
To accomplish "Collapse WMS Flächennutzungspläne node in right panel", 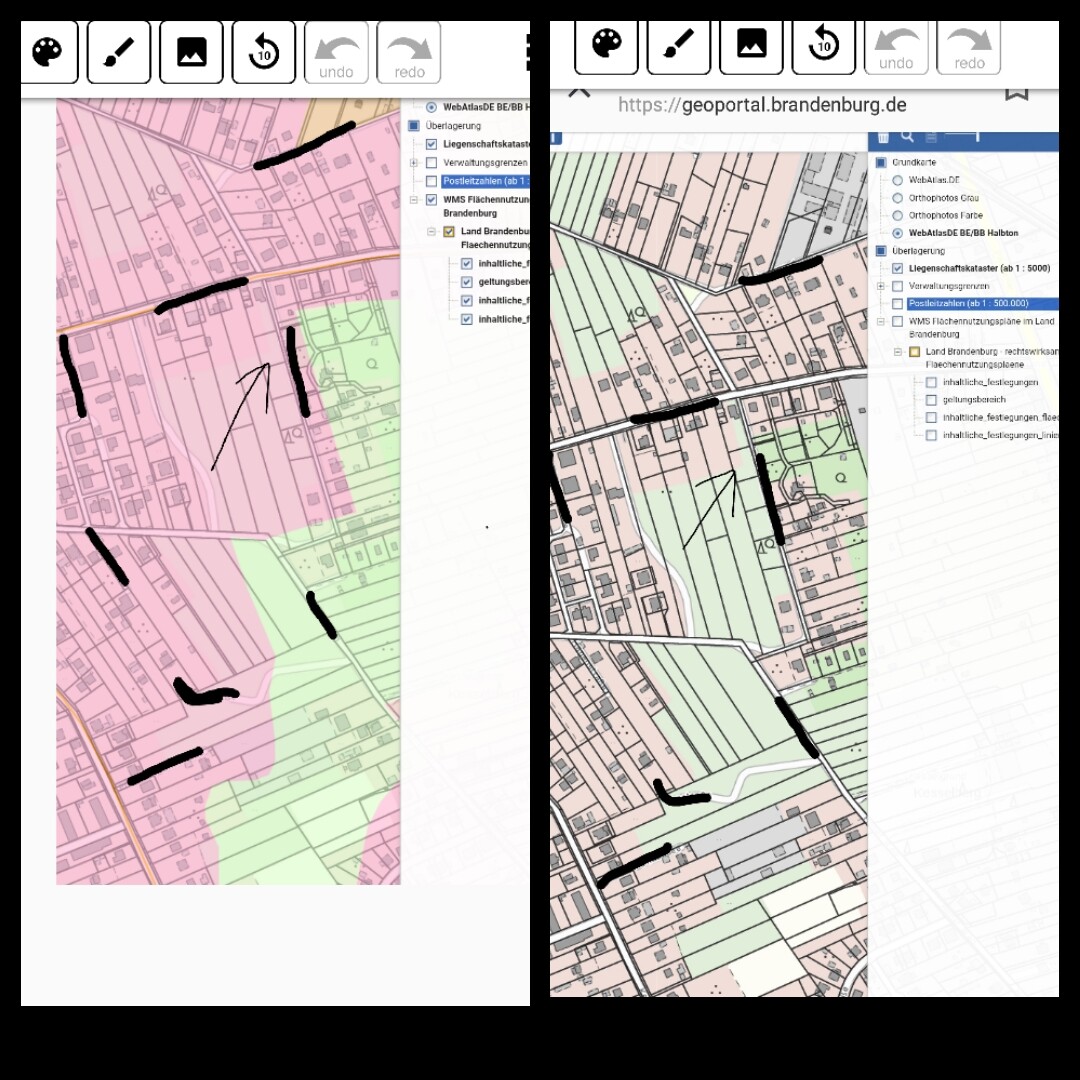I will pos(881,321).
